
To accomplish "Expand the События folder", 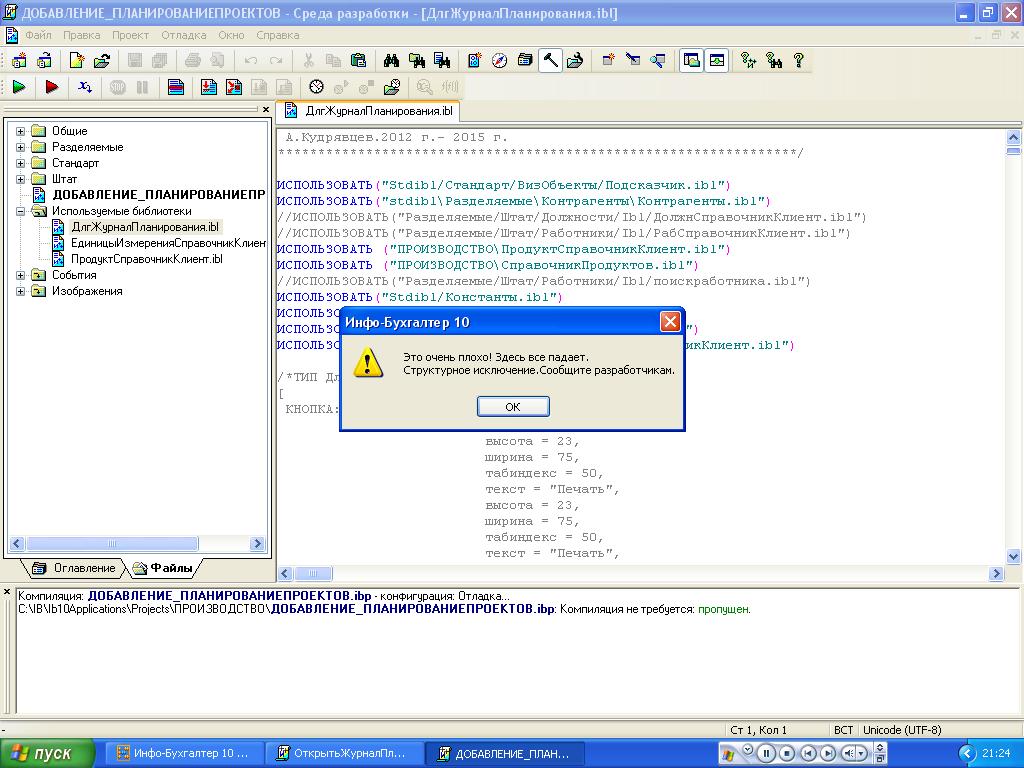I will 21,275.
